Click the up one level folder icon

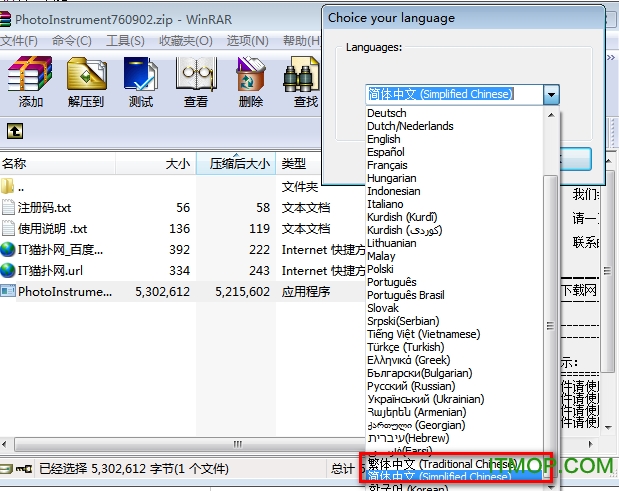coord(15,131)
